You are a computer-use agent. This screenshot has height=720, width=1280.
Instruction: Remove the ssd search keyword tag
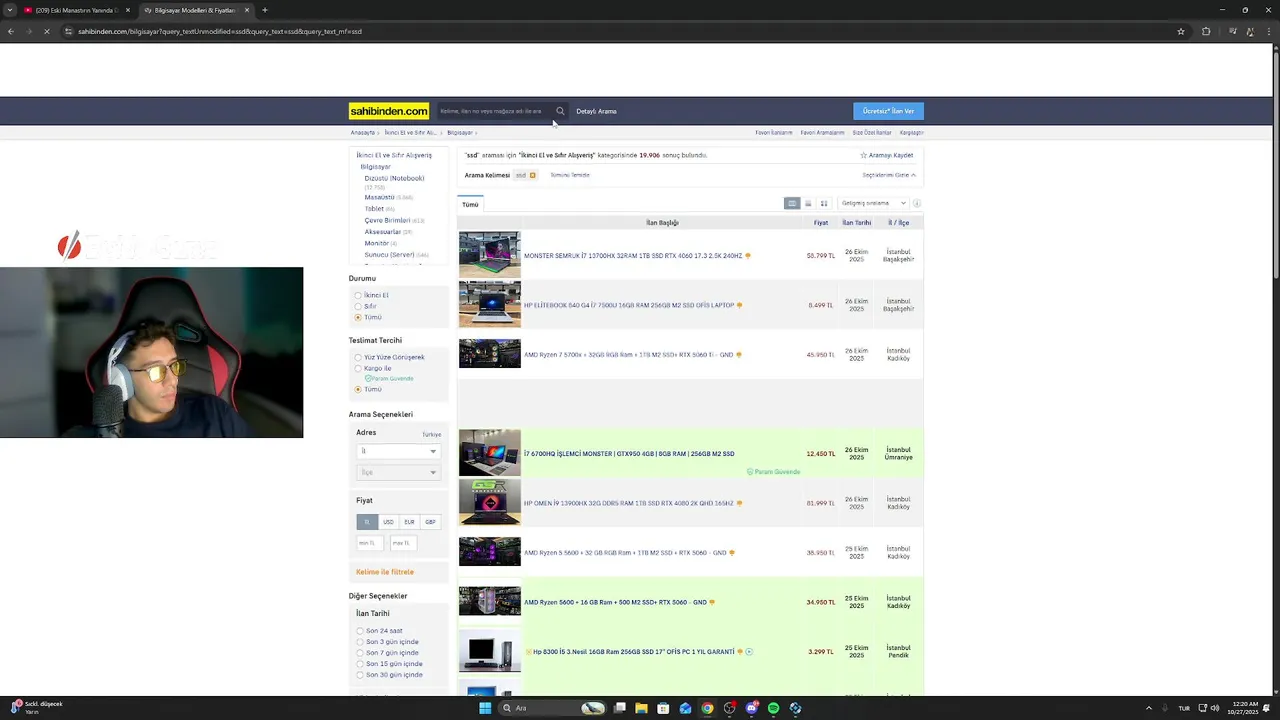coord(532,175)
